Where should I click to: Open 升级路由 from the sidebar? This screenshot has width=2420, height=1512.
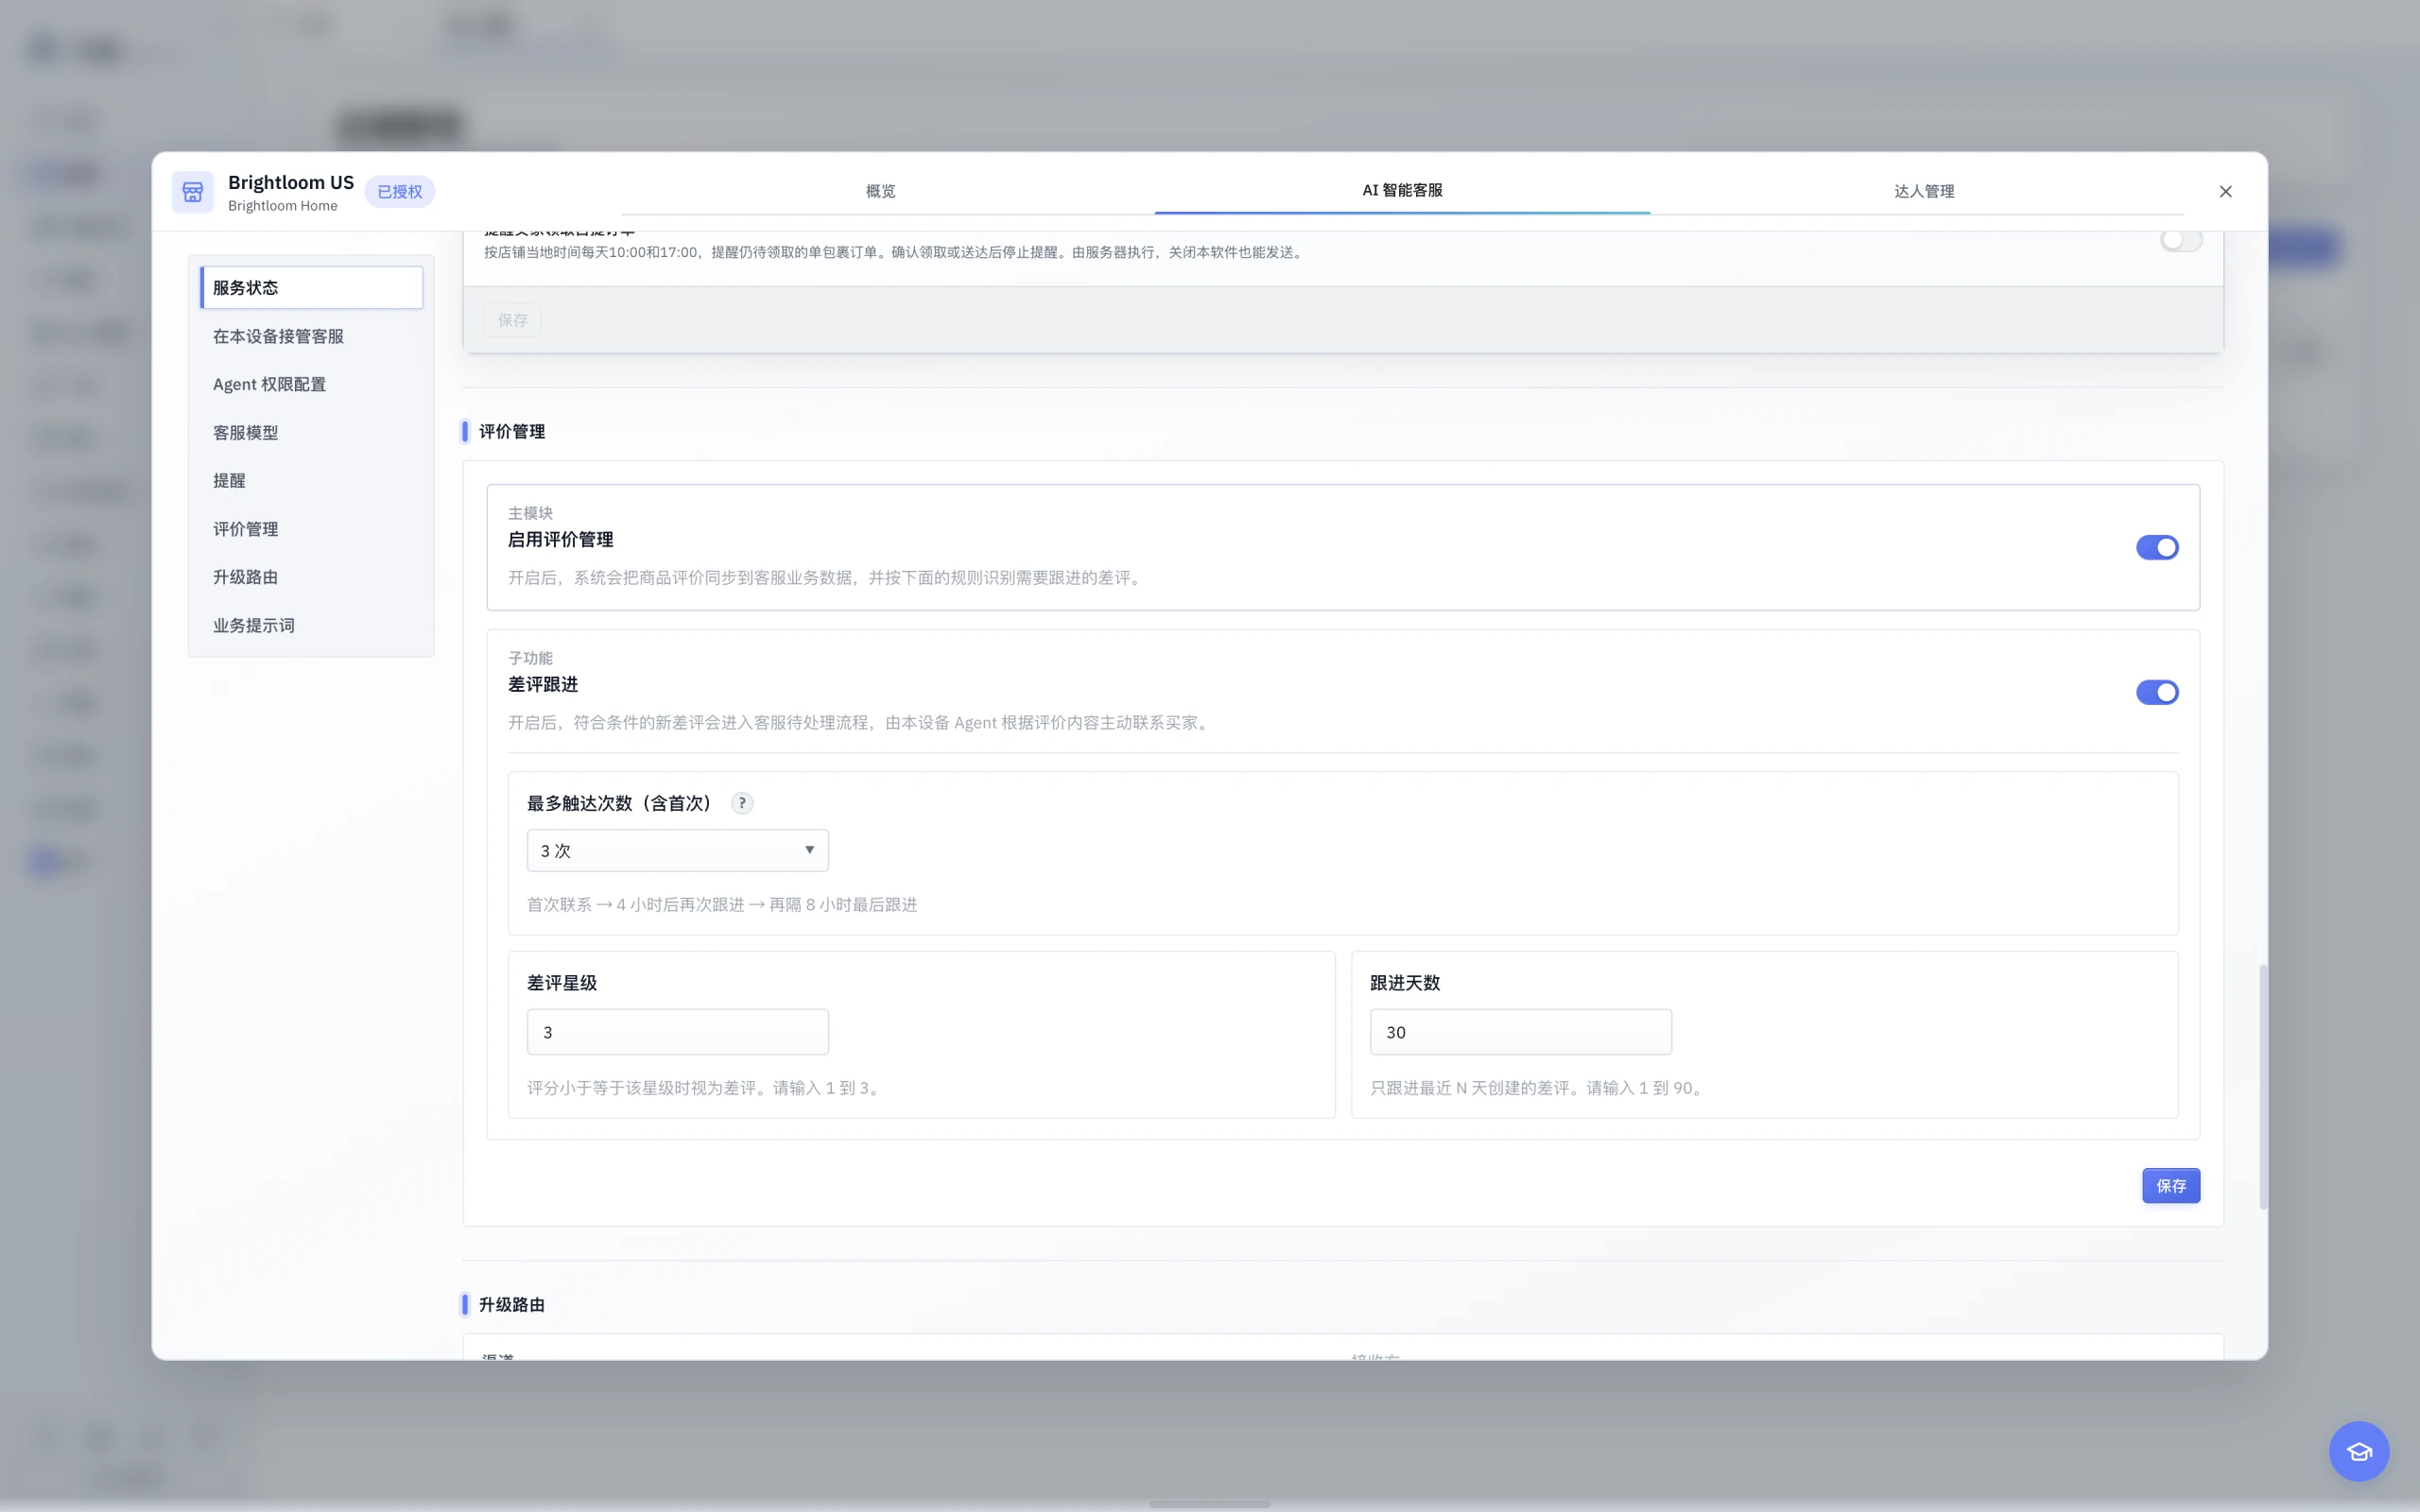tap(311, 577)
